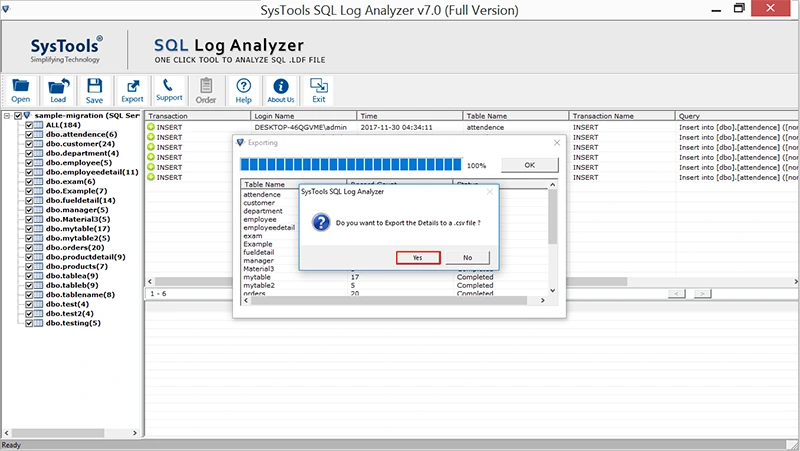Viewport: 800px width, 451px height.
Task: Toggle dbo.mytable(17) checkbox
Action: [x=29, y=229]
